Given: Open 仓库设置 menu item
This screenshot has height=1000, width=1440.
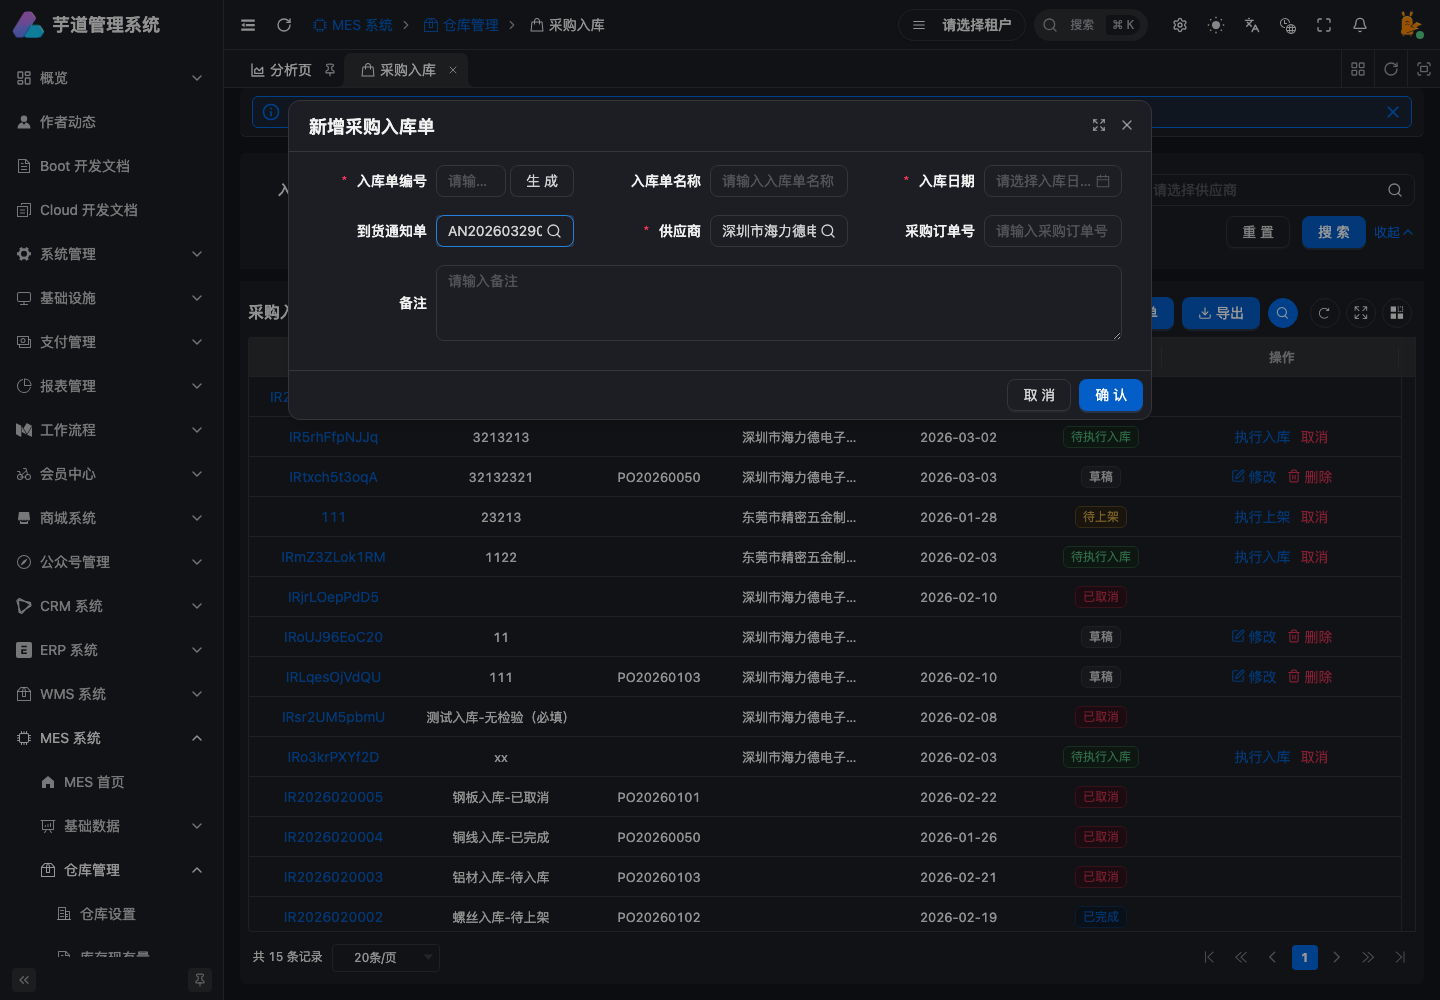Looking at the screenshot, I should (x=111, y=914).
